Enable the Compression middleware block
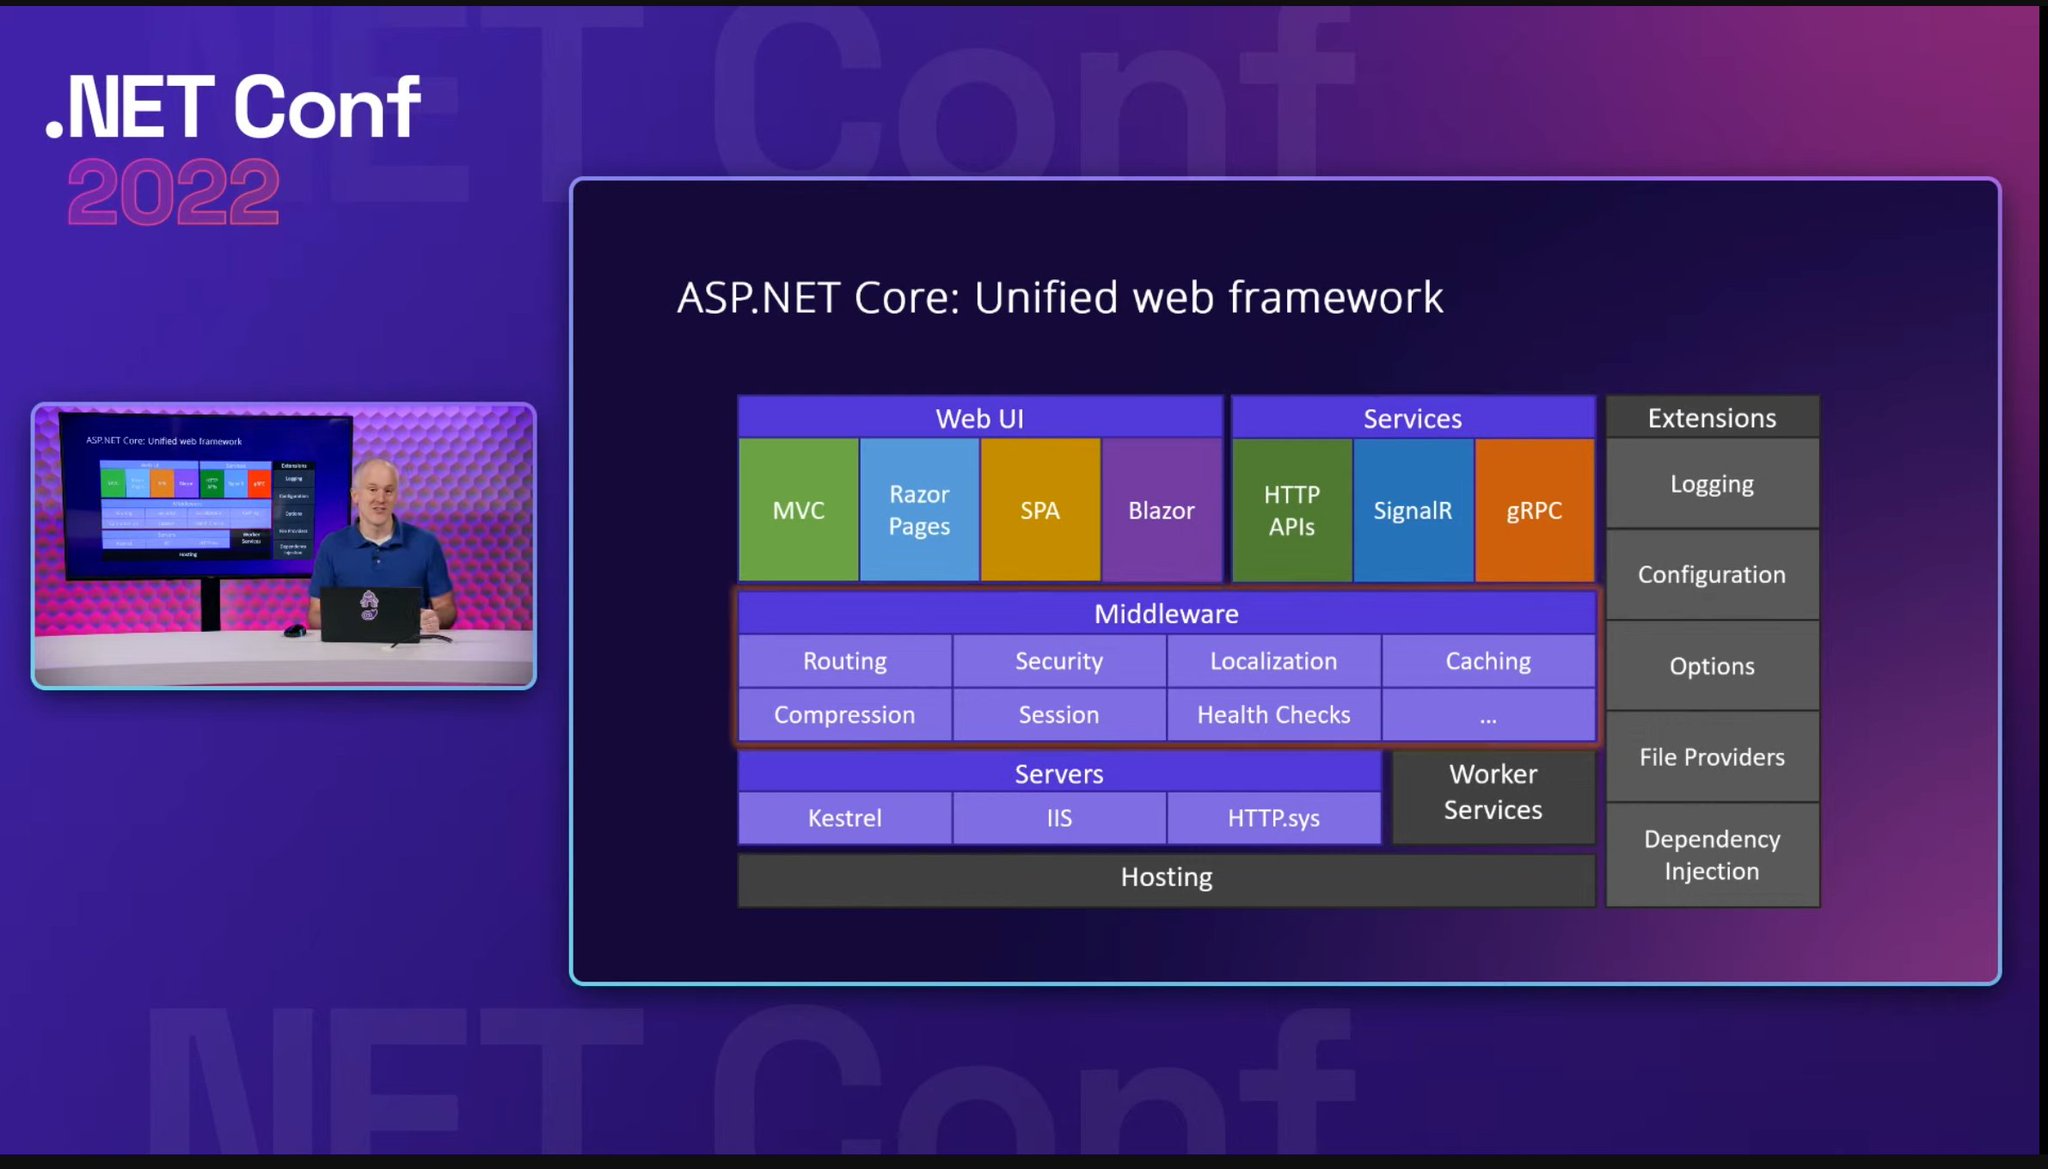Screen dimensions: 2048x1169 coord(844,714)
